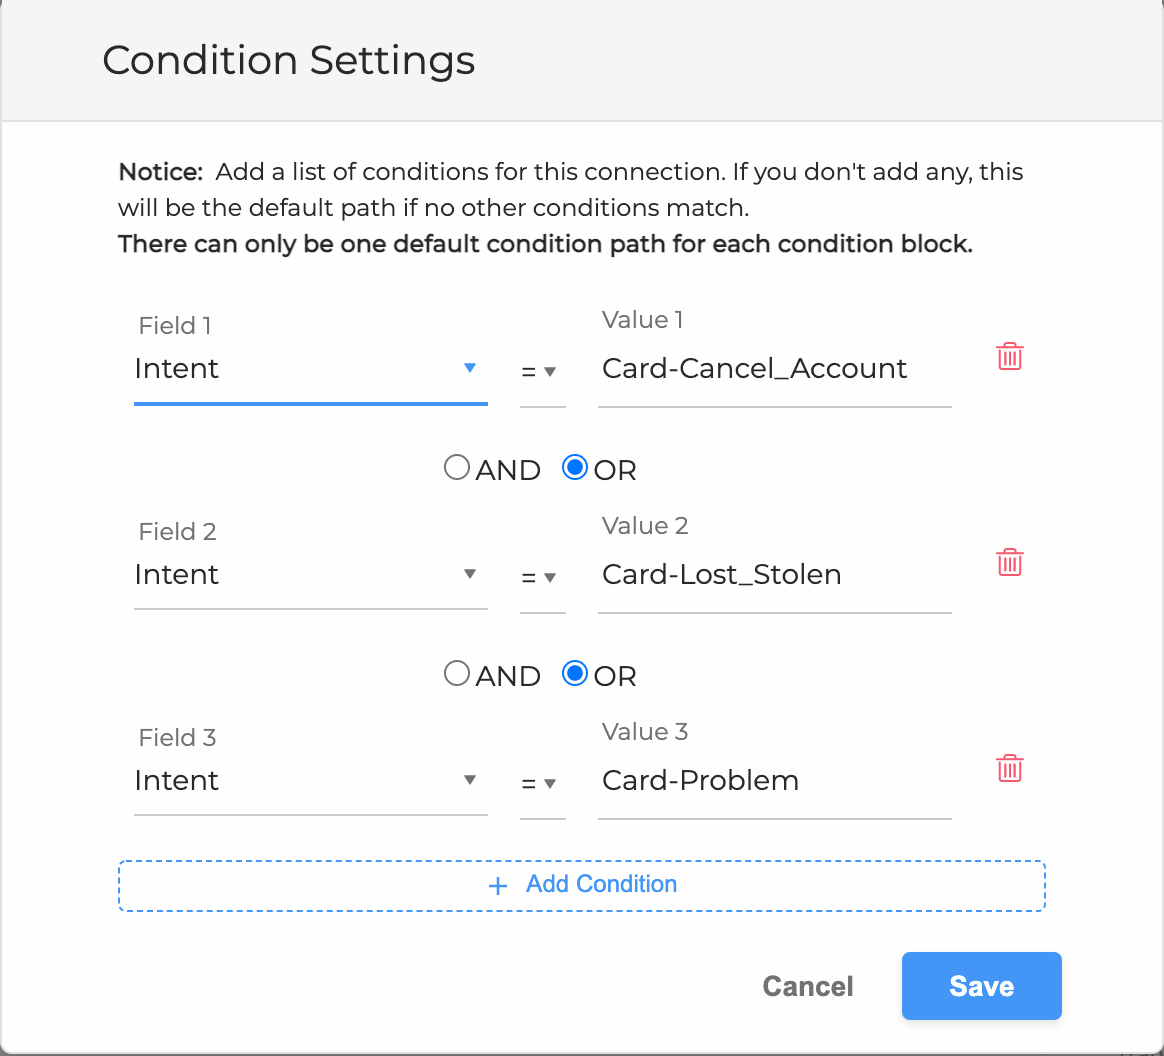
Task: Select AND for the first condition pair
Action: click(456, 466)
